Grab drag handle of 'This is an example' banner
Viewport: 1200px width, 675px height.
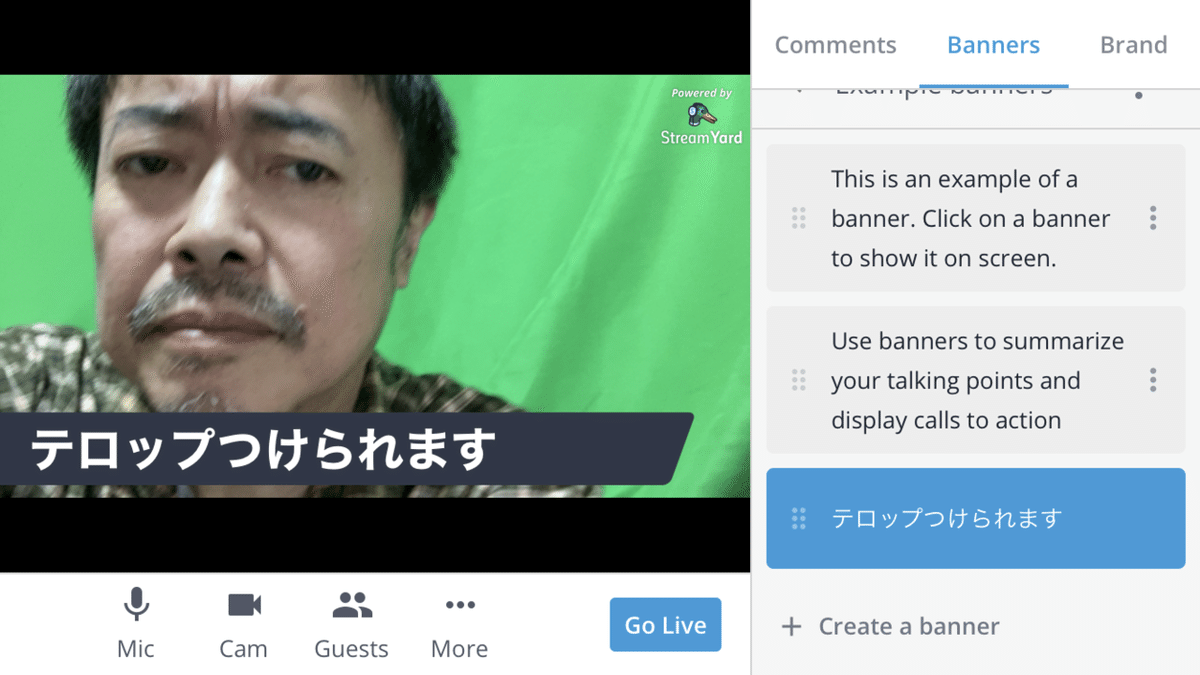798,218
